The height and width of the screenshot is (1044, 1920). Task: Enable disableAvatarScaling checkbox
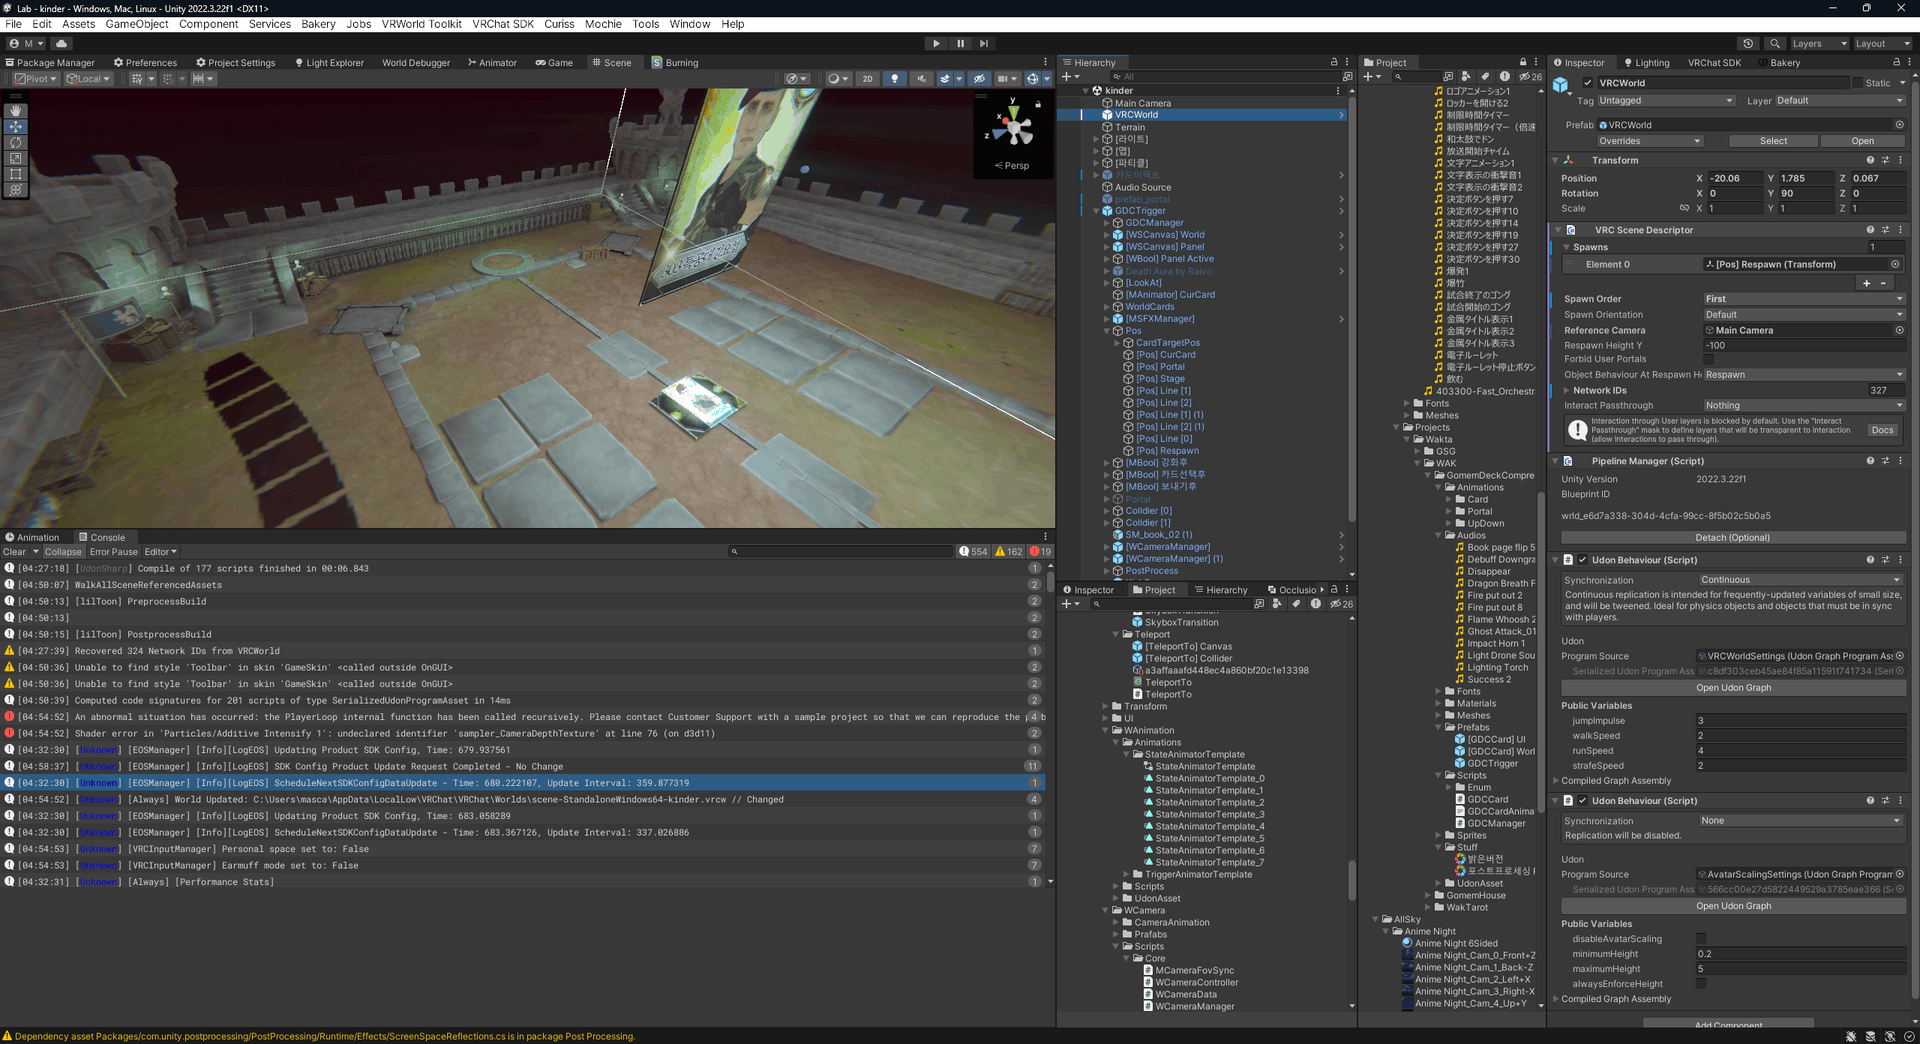tap(1700, 939)
